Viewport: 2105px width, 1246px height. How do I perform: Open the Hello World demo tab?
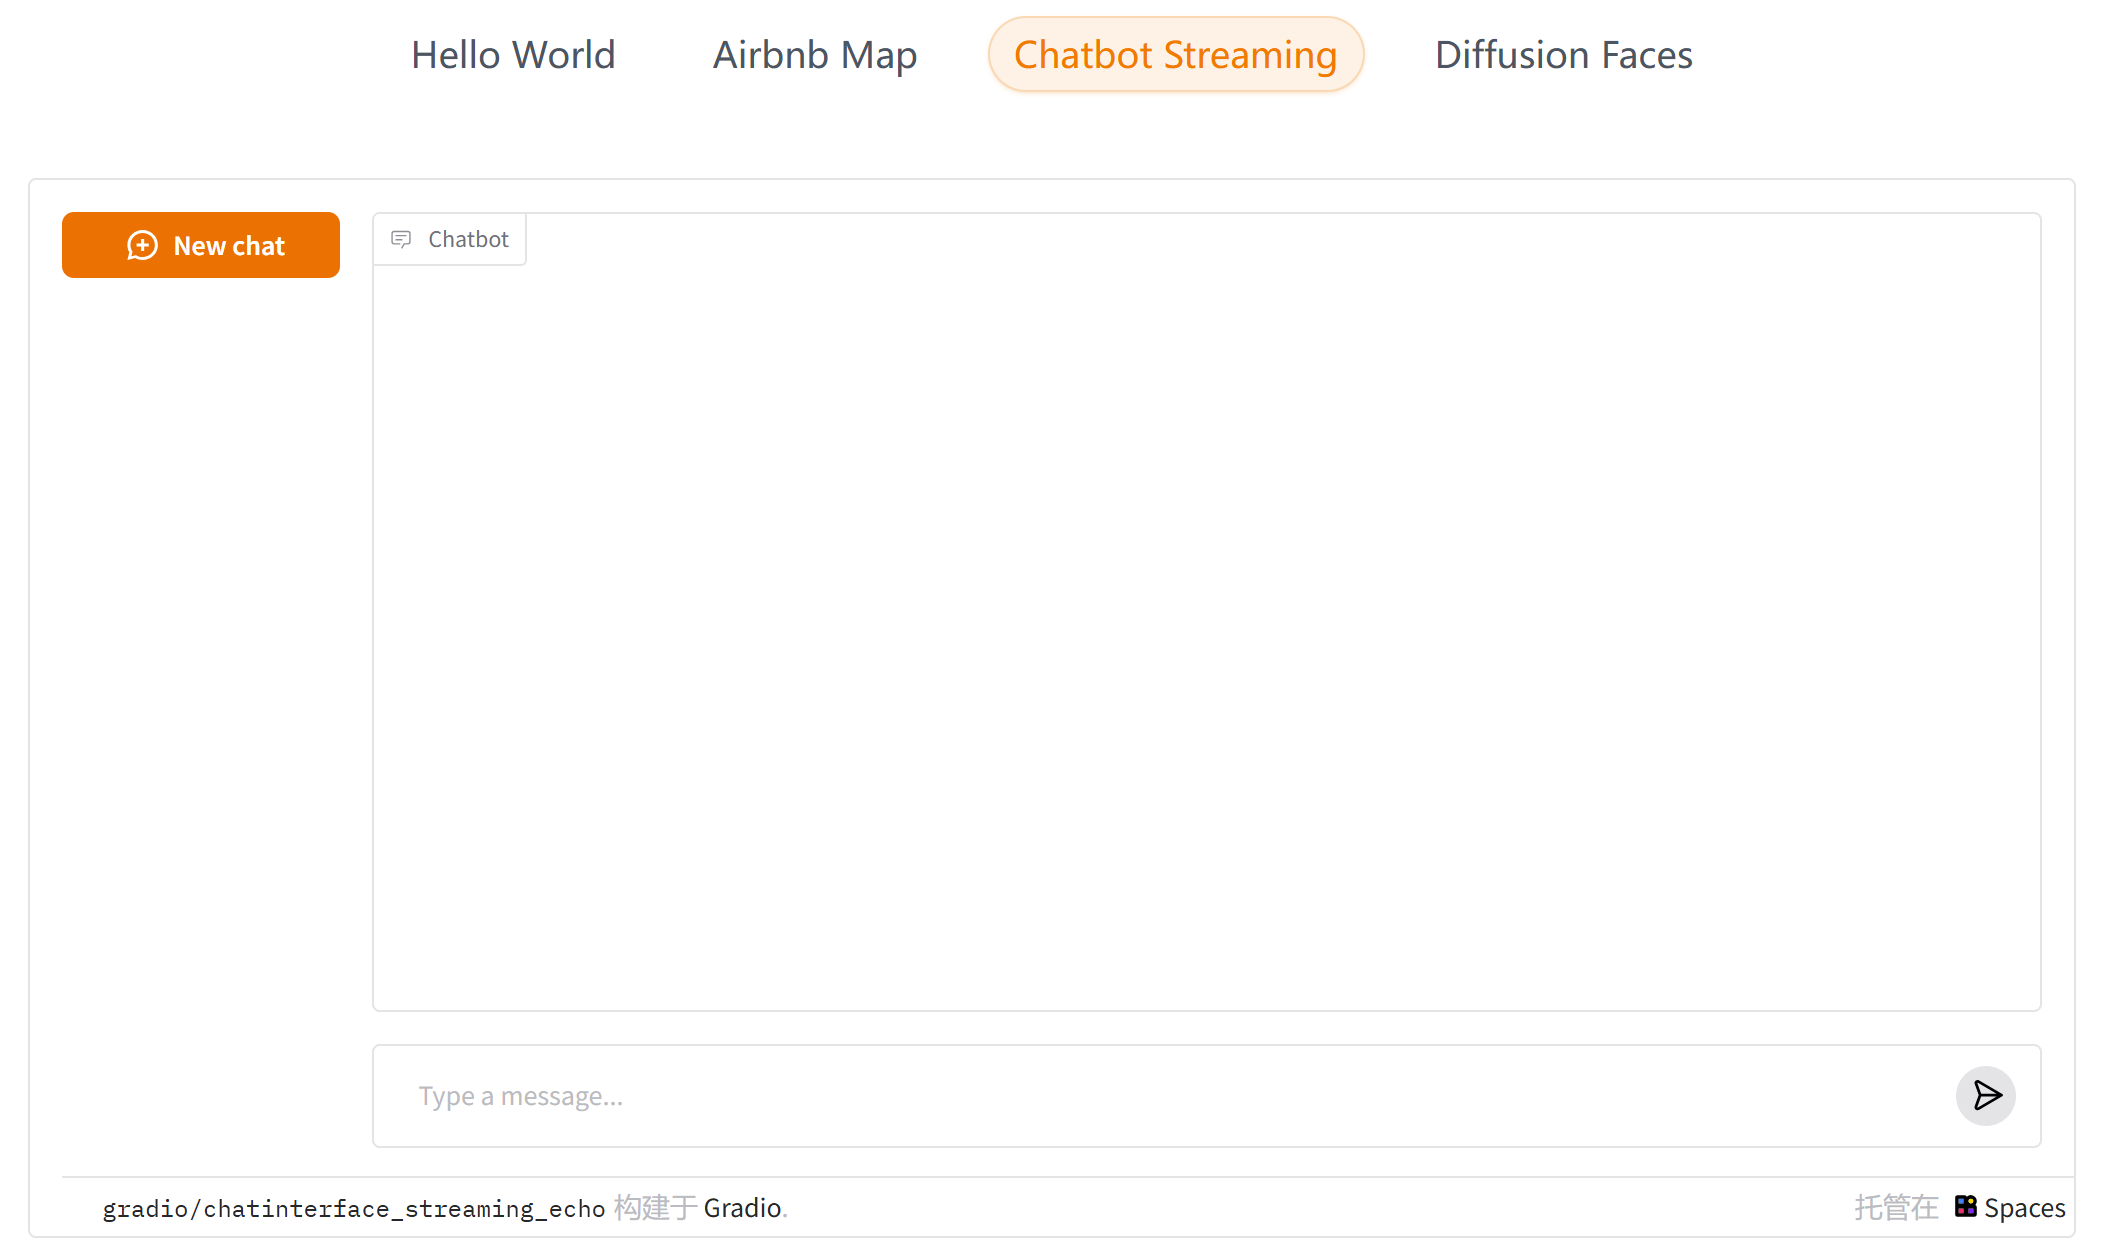pos(513,55)
